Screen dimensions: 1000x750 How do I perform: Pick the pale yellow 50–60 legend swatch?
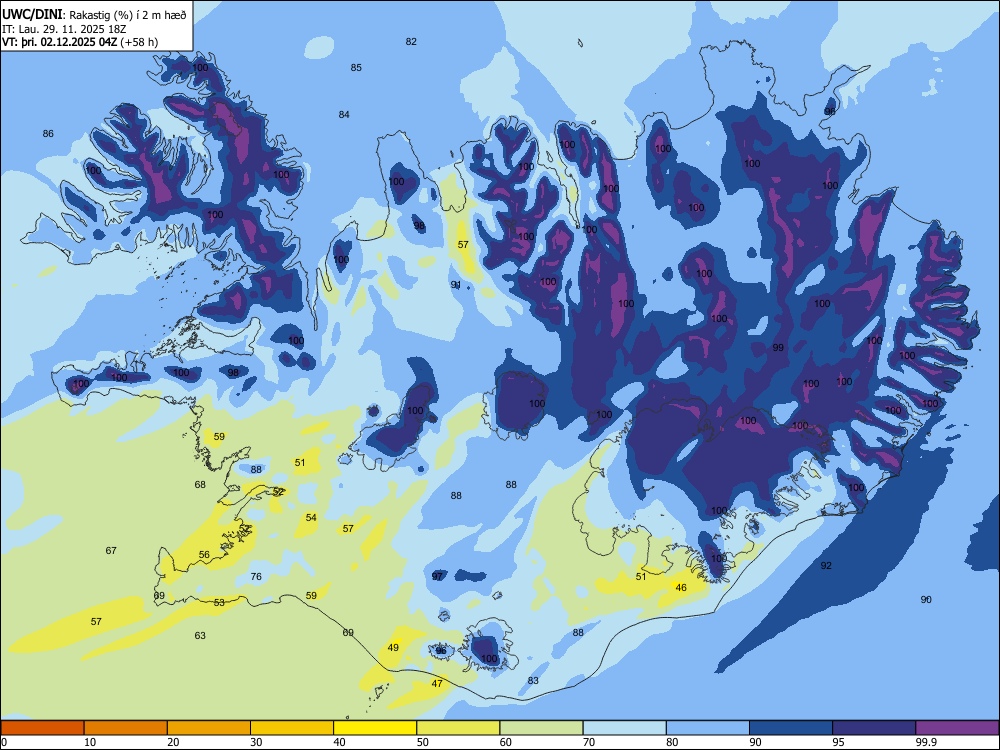[x=458, y=728]
